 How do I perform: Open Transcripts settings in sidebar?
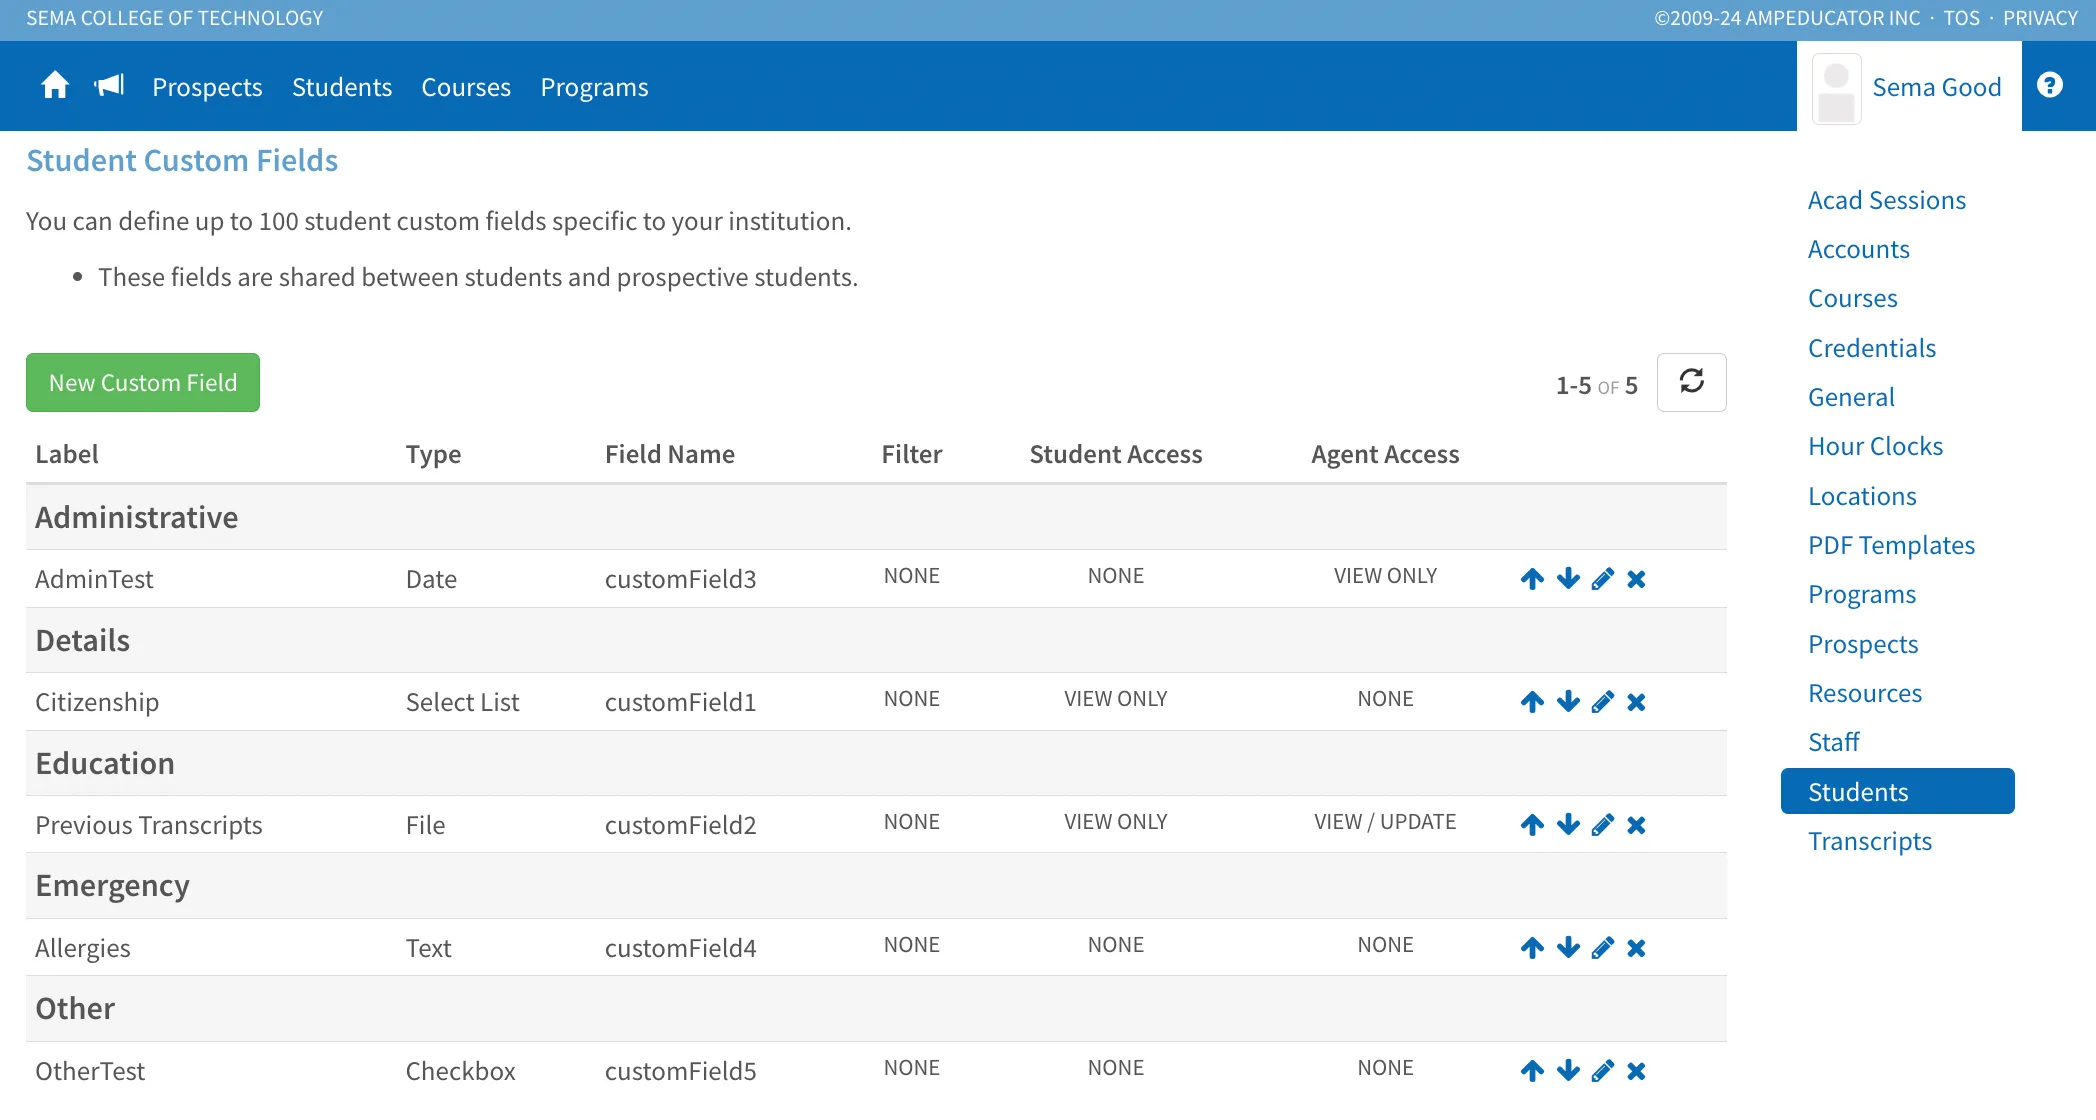(1869, 841)
